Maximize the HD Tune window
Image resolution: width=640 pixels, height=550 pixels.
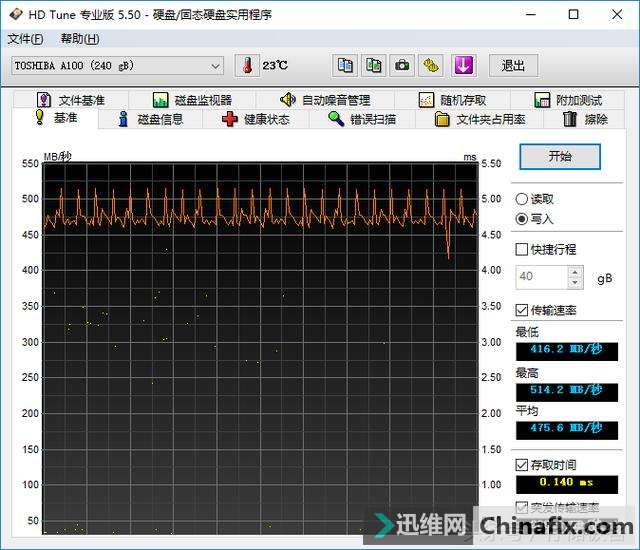click(x=573, y=14)
